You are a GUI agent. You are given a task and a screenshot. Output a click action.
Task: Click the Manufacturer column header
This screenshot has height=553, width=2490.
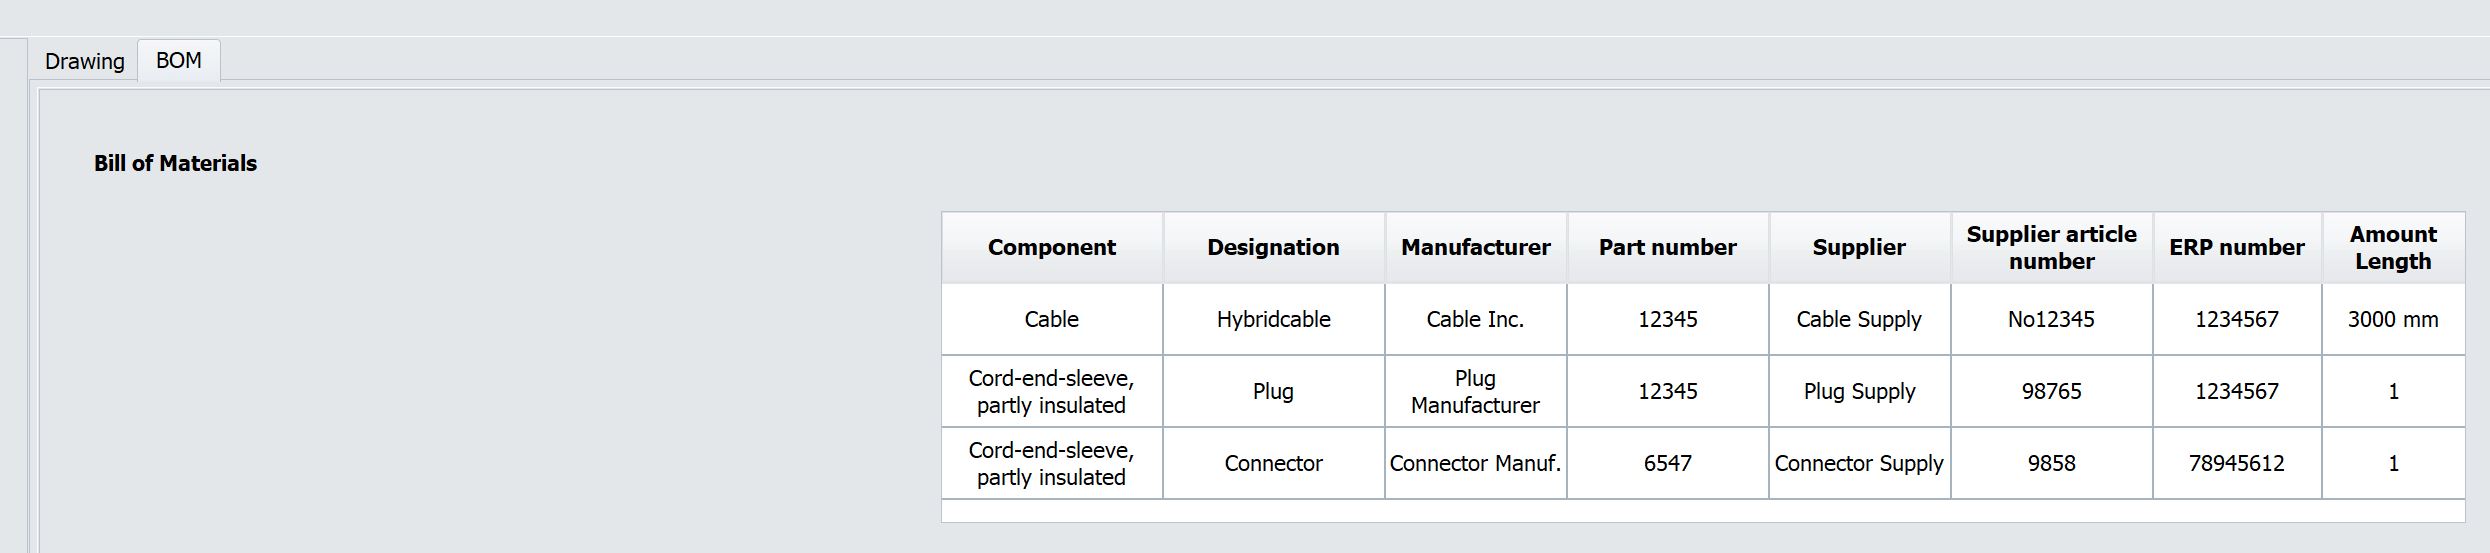pyautogui.click(x=1475, y=247)
